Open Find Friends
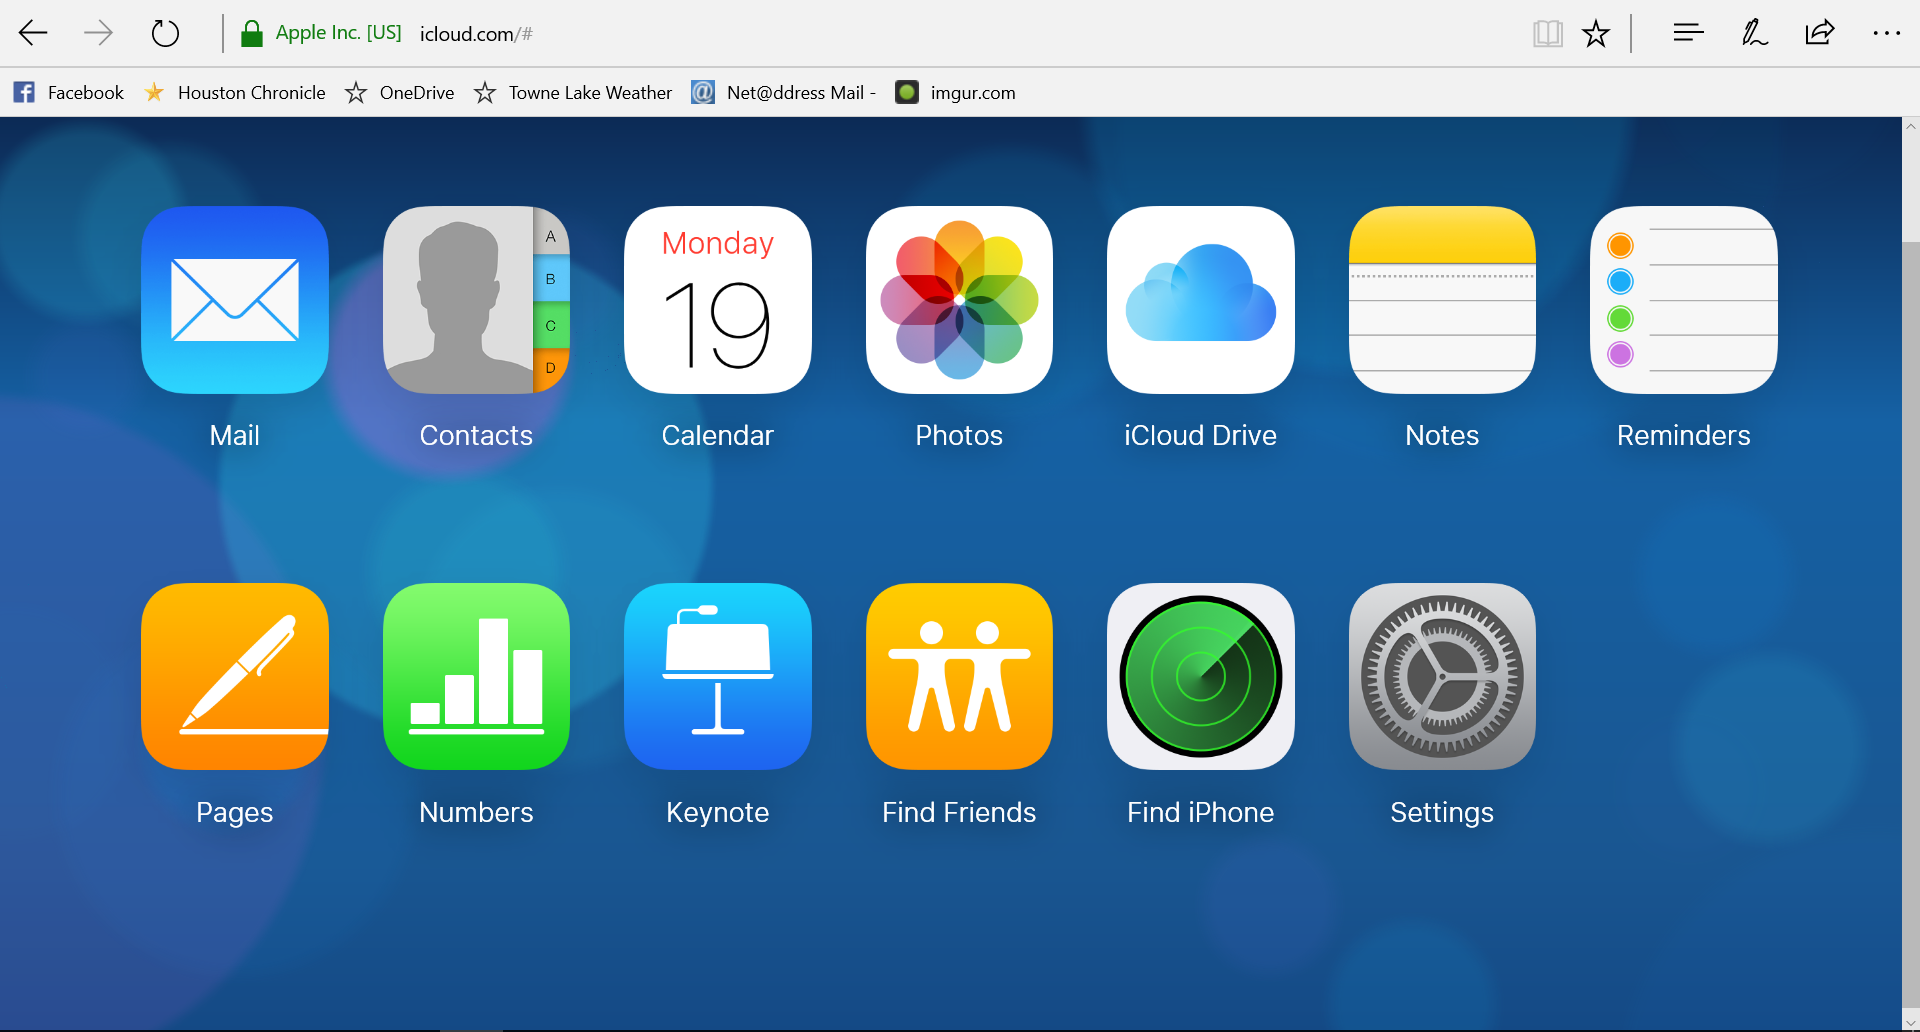 959,676
